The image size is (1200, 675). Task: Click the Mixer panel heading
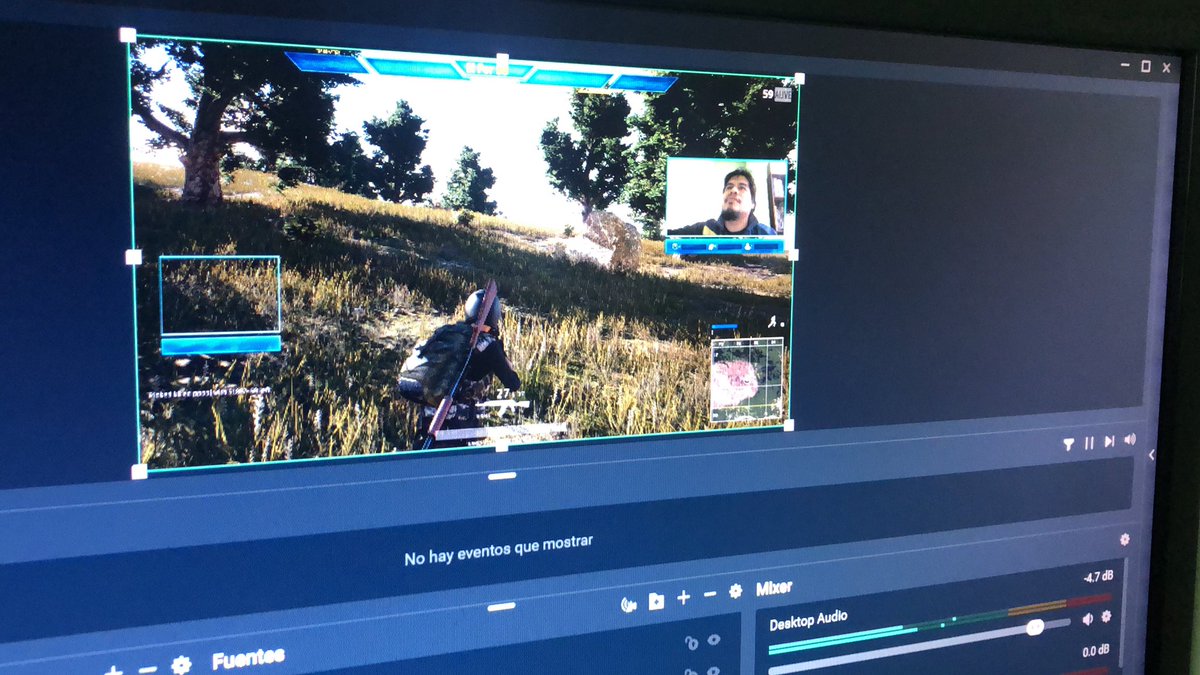point(774,588)
